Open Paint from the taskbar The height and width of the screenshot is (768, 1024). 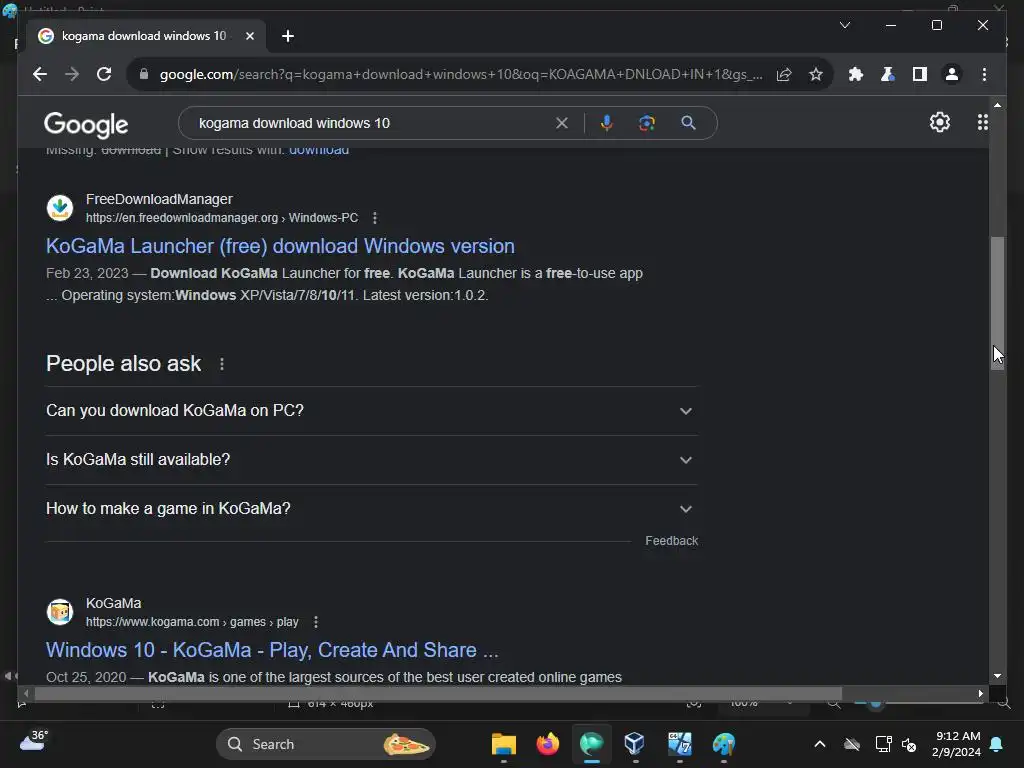pos(724,744)
